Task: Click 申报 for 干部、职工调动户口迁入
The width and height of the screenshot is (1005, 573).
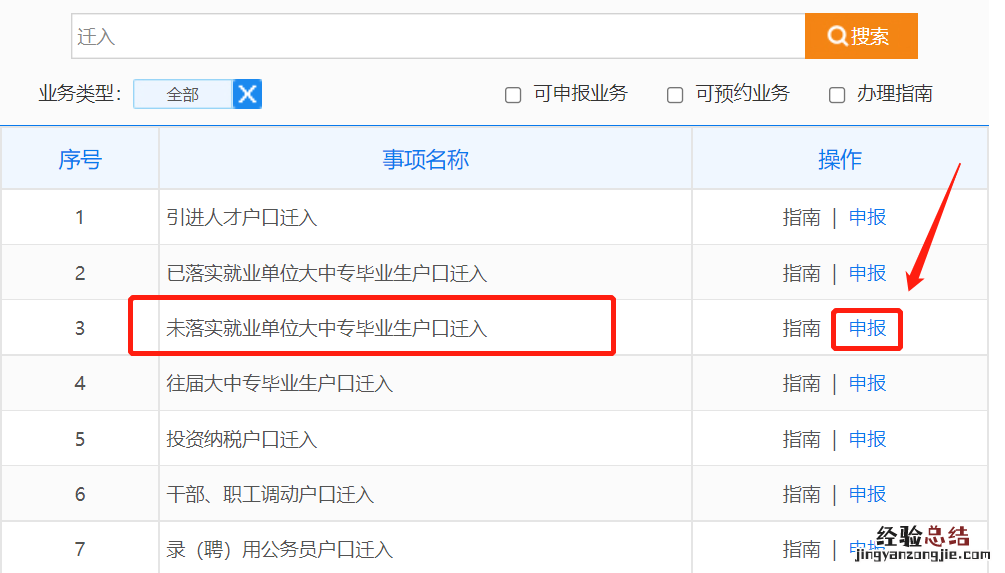Action: pos(867,494)
